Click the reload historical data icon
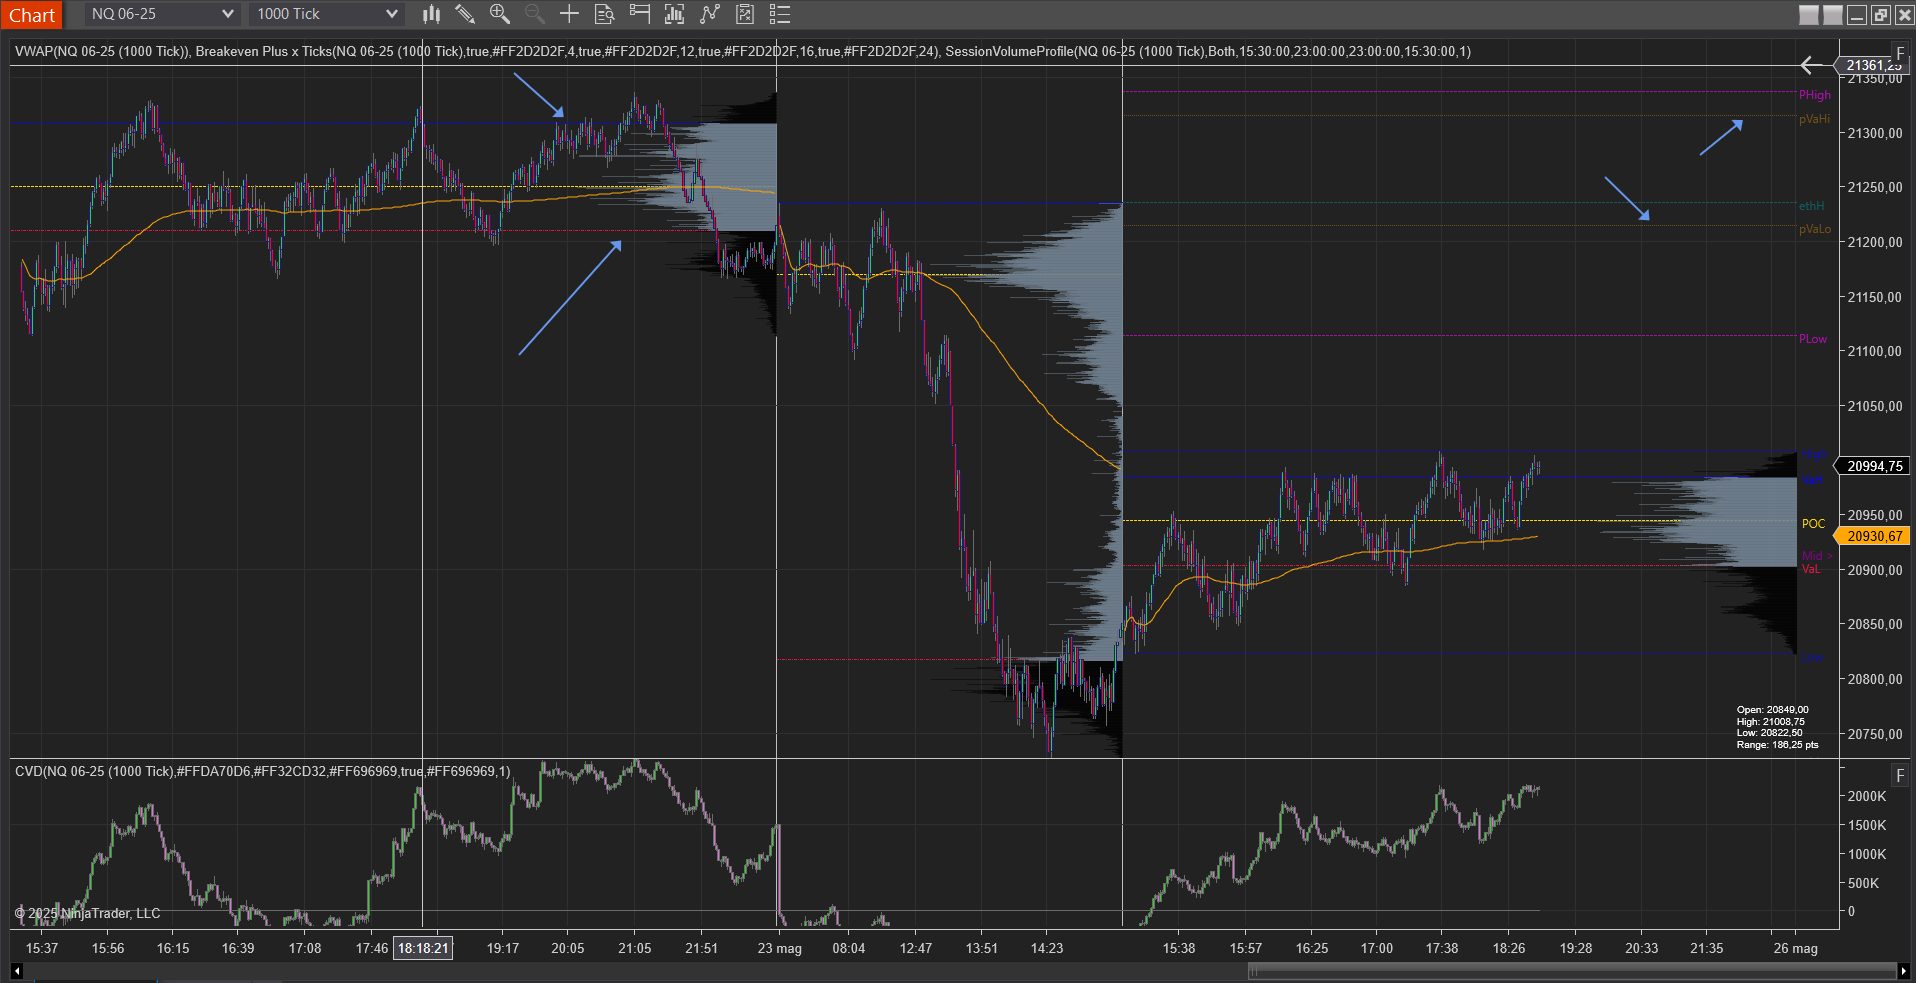 click(x=744, y=14)
